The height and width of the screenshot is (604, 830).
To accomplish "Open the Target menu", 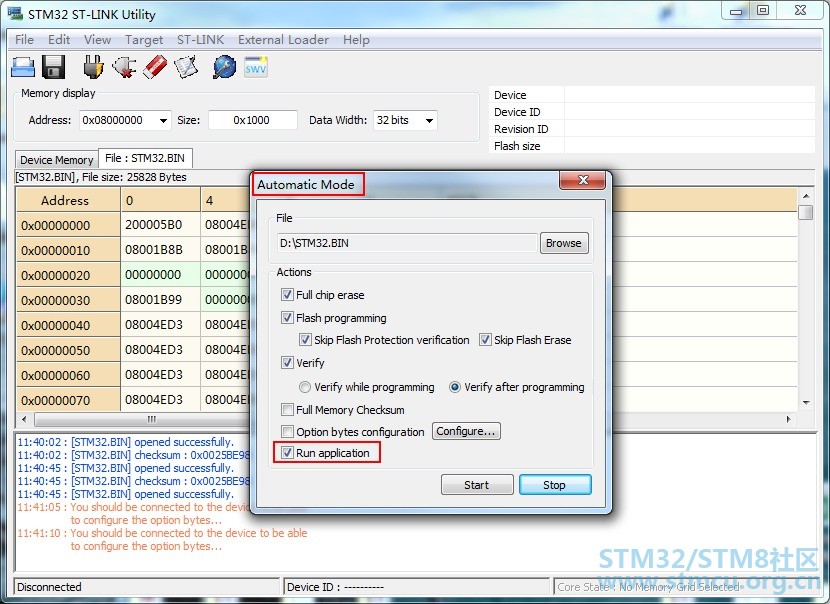I will click(x=144, y=40).
